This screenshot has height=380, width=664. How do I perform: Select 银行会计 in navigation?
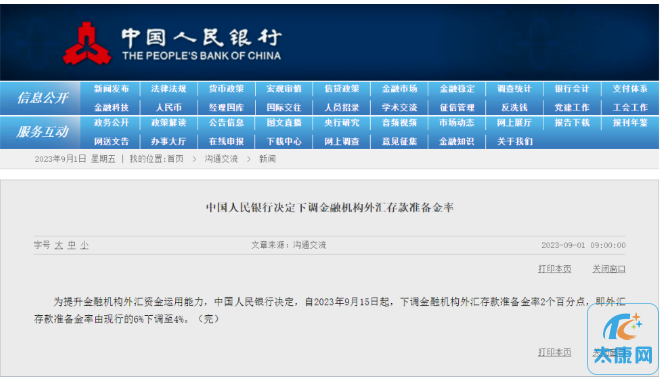click(572, 89)
